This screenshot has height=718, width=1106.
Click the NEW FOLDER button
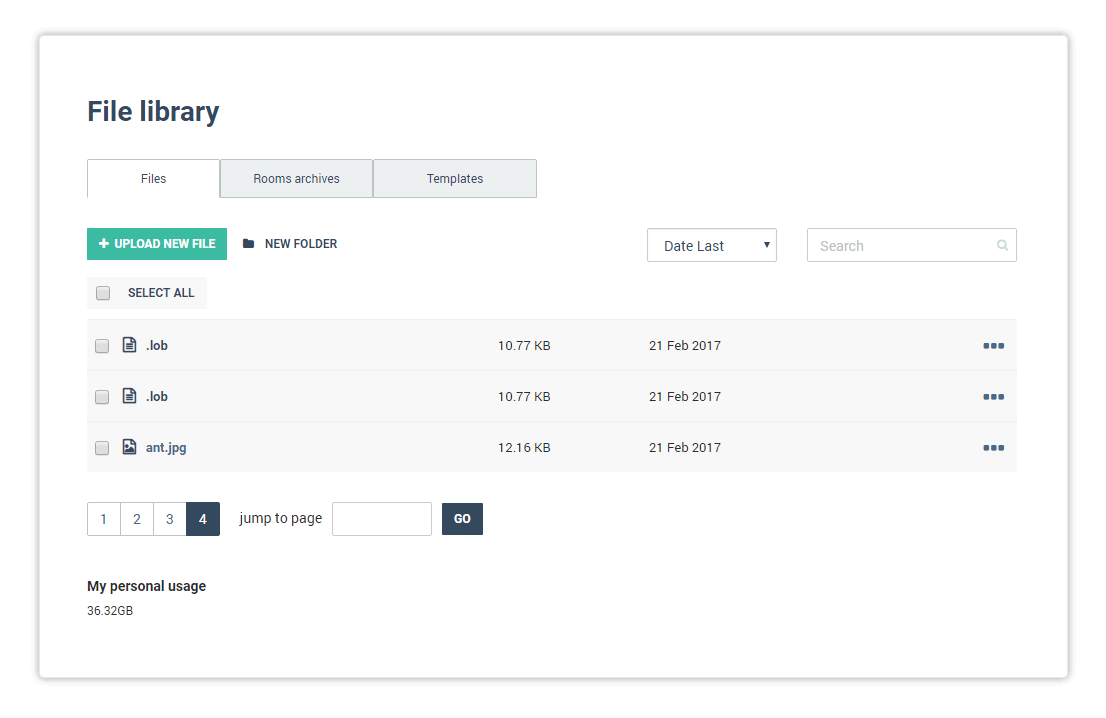290,244
